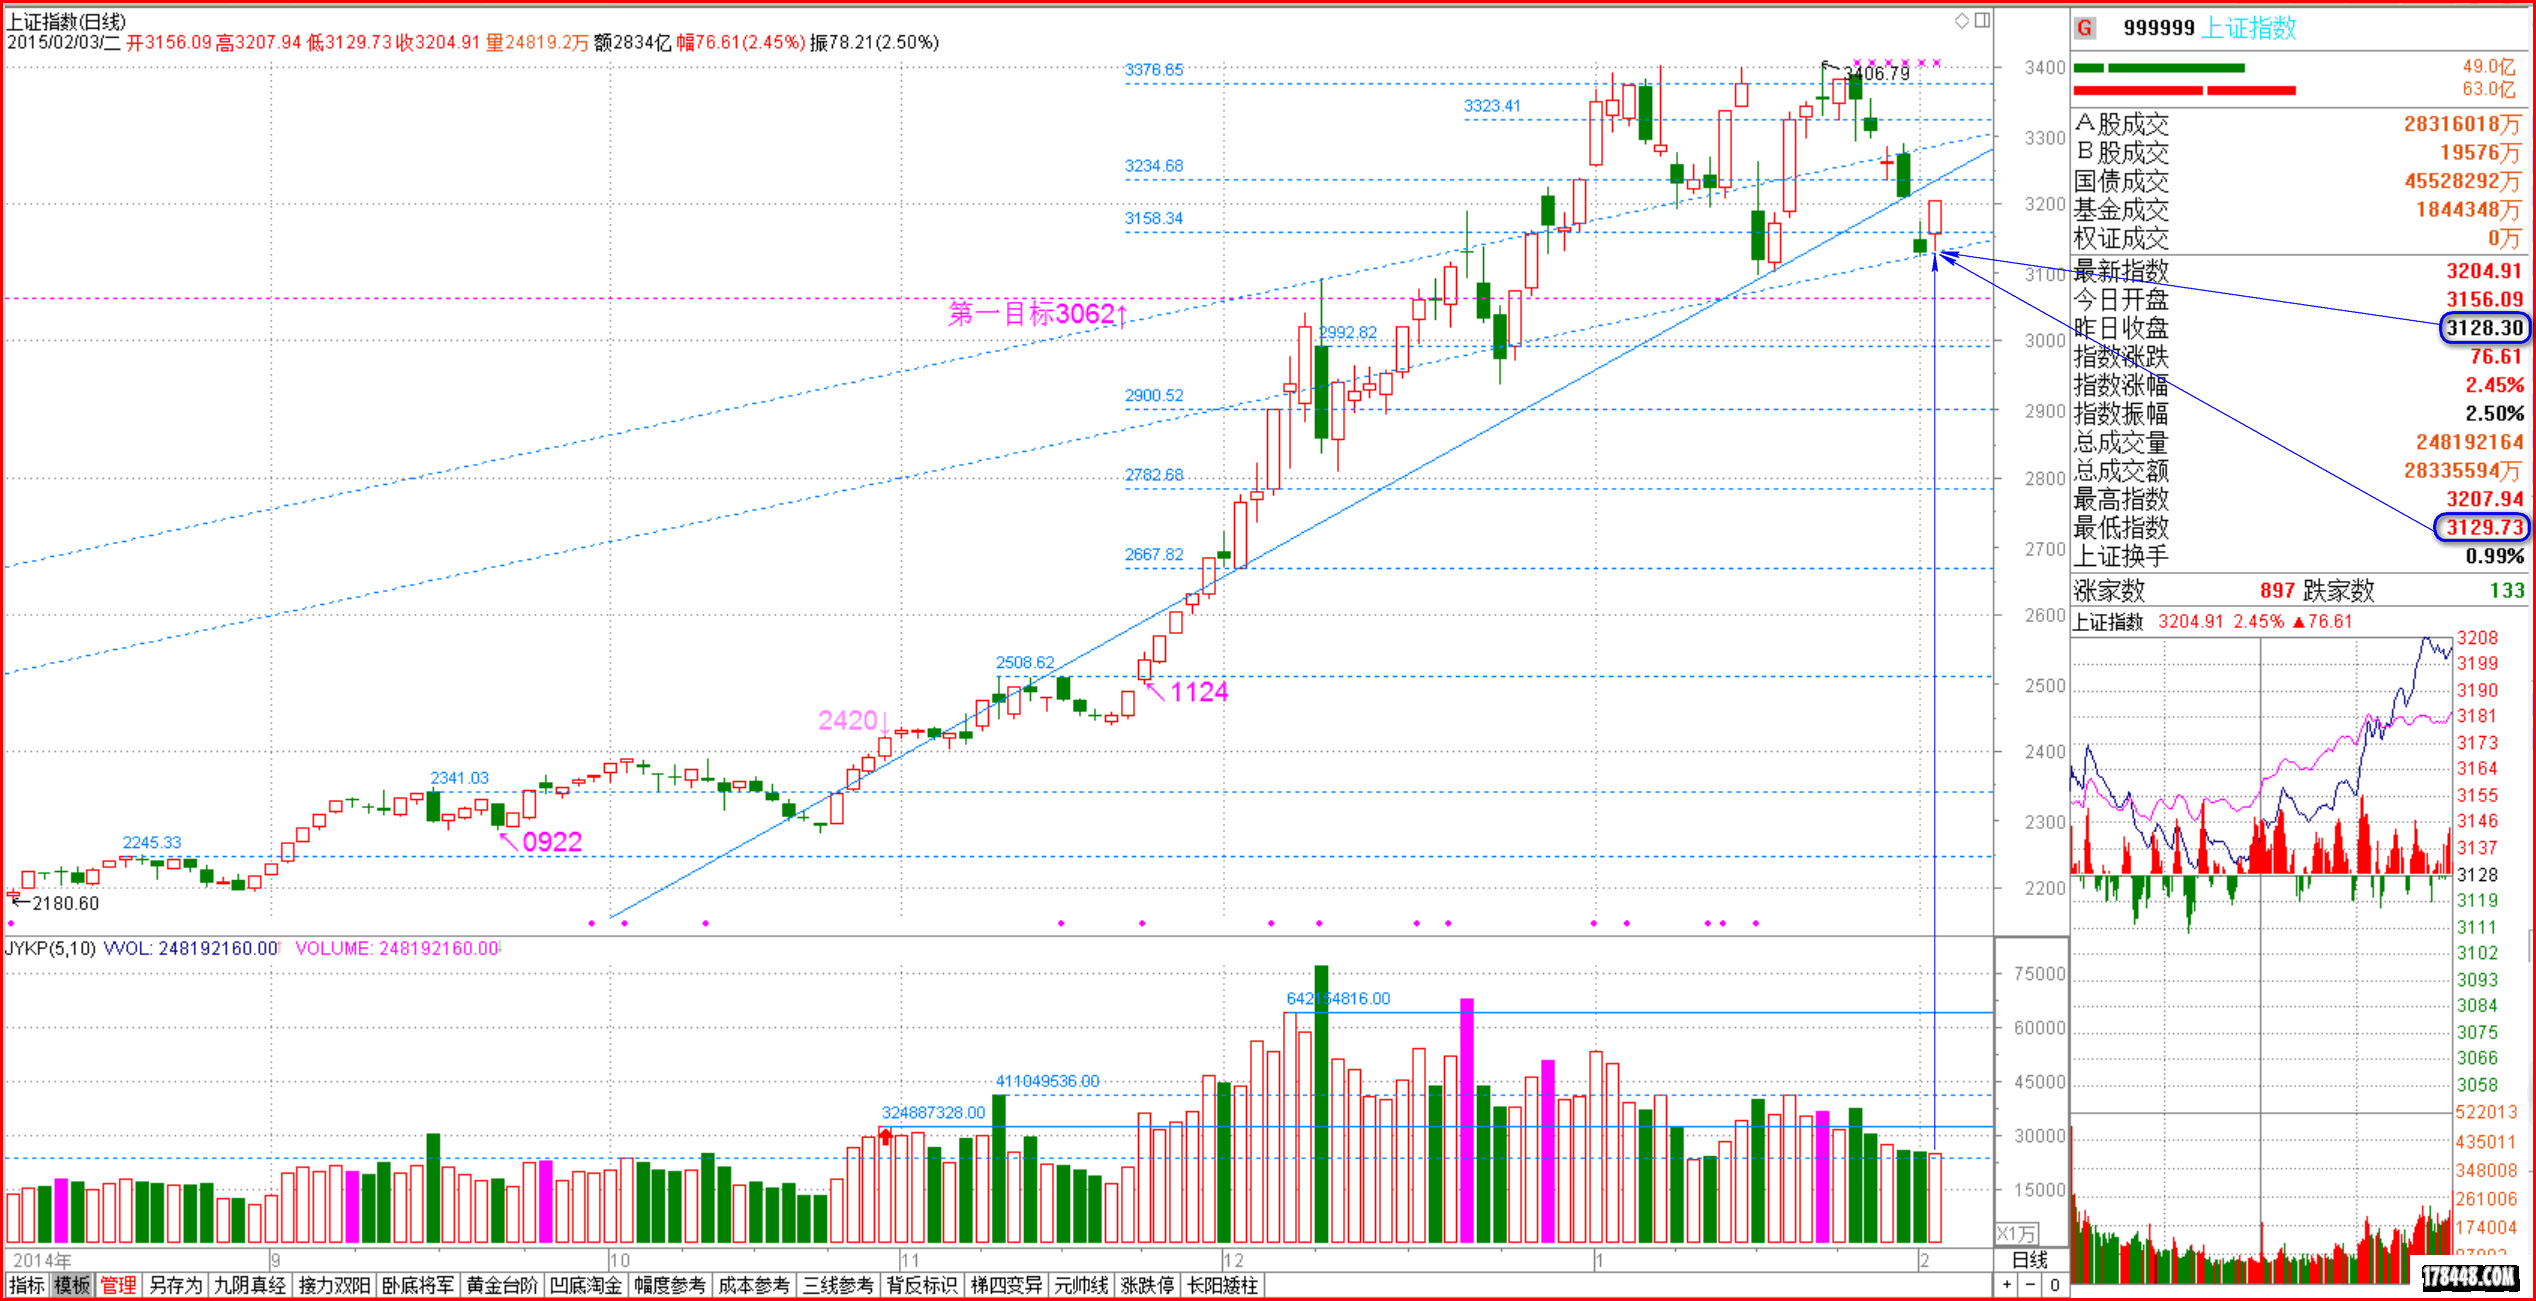
Task: Click the 3376.65 price level label
Action: tap(1154, 70)
